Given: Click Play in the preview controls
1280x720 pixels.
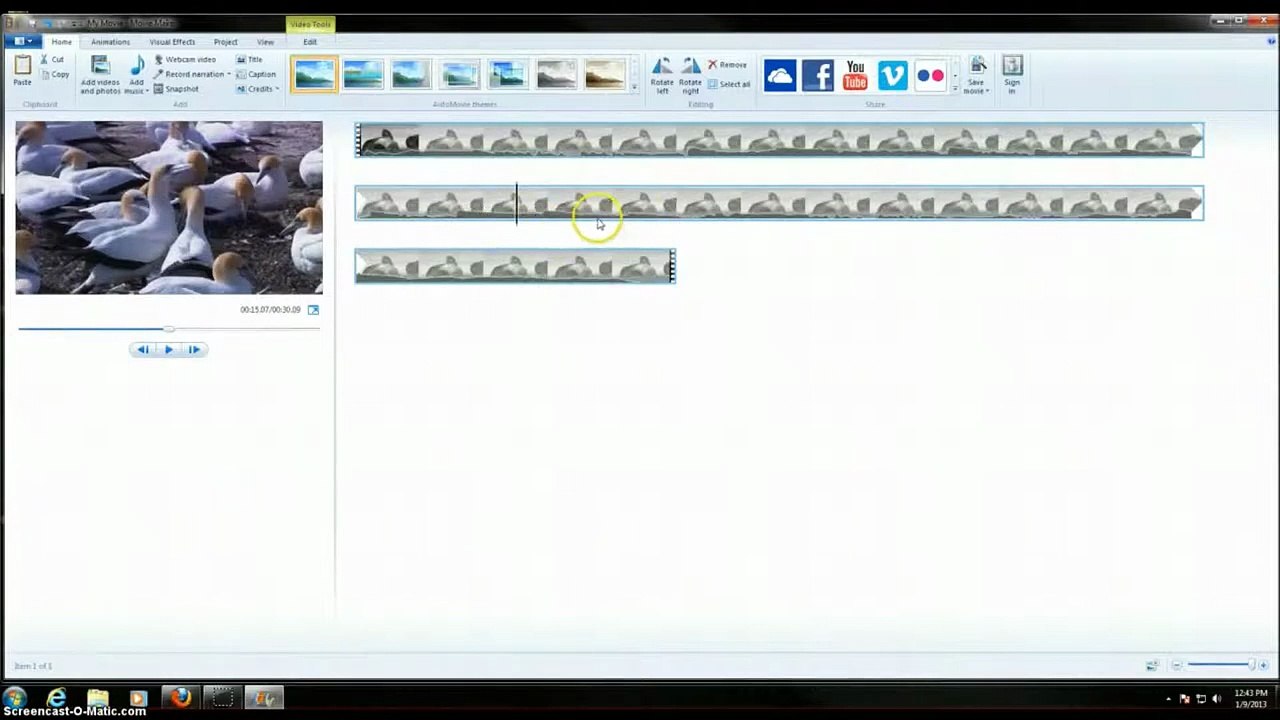Looking at the screenshot, I should click(x=168, y=349).
